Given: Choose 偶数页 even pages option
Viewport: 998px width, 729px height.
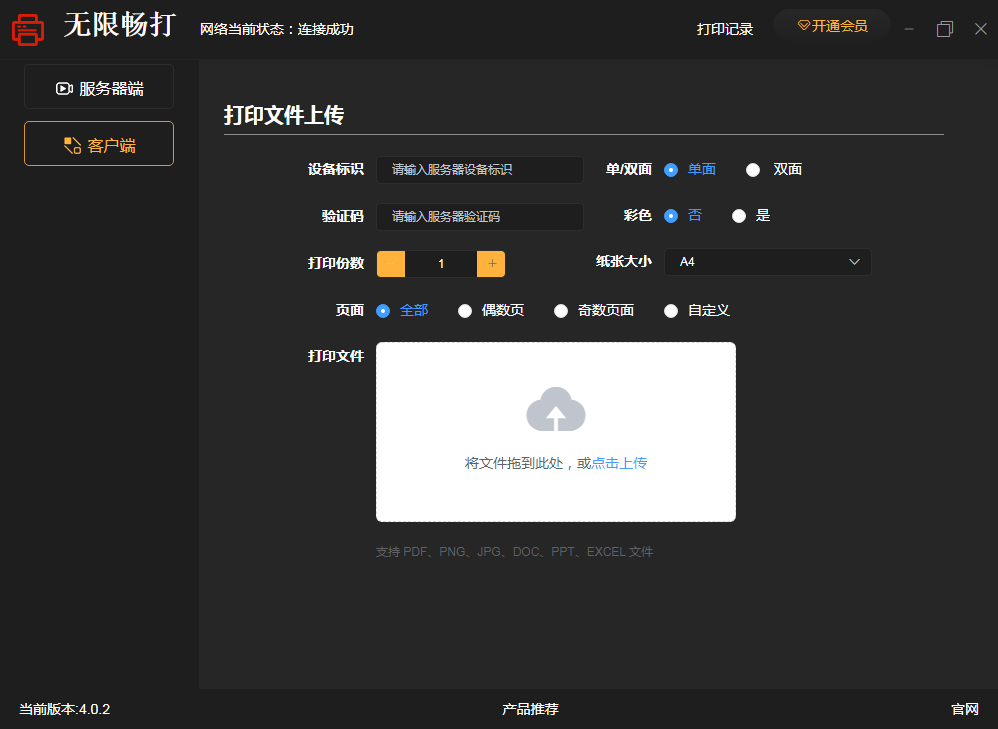Looking at the screenshot, I should click(x=465, y=311).
